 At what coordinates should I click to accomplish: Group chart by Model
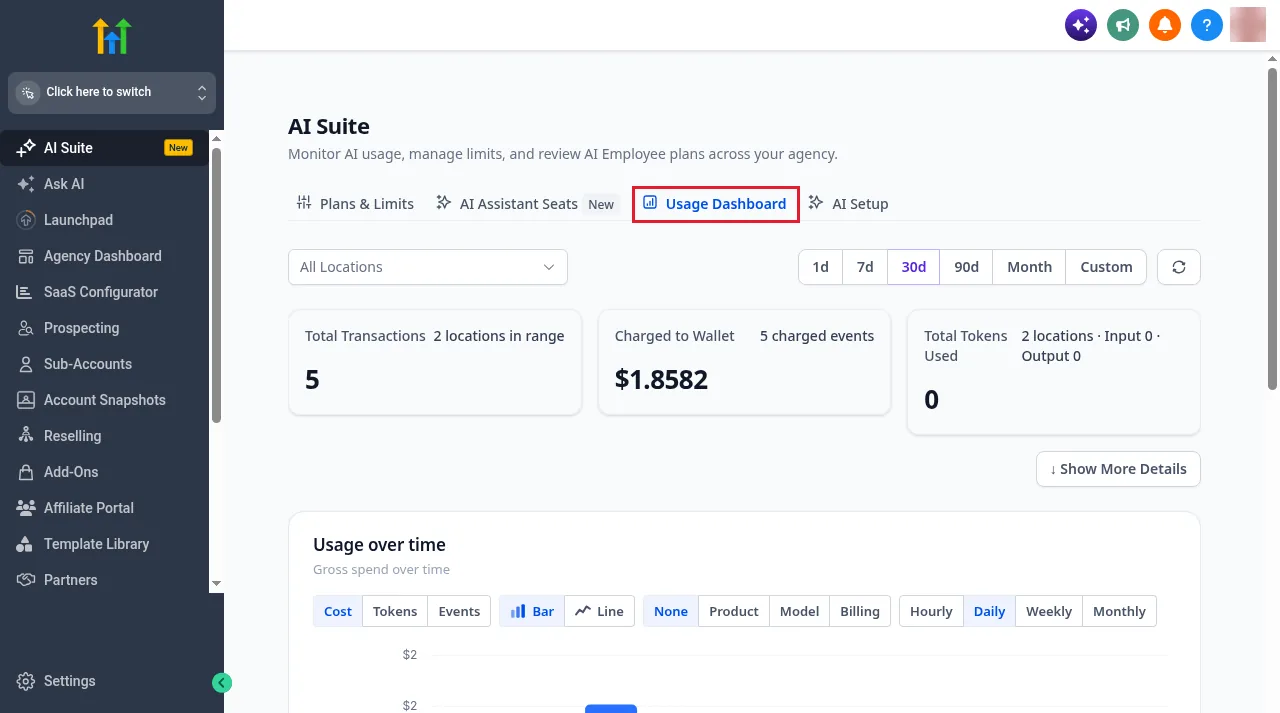click(799, 611)
